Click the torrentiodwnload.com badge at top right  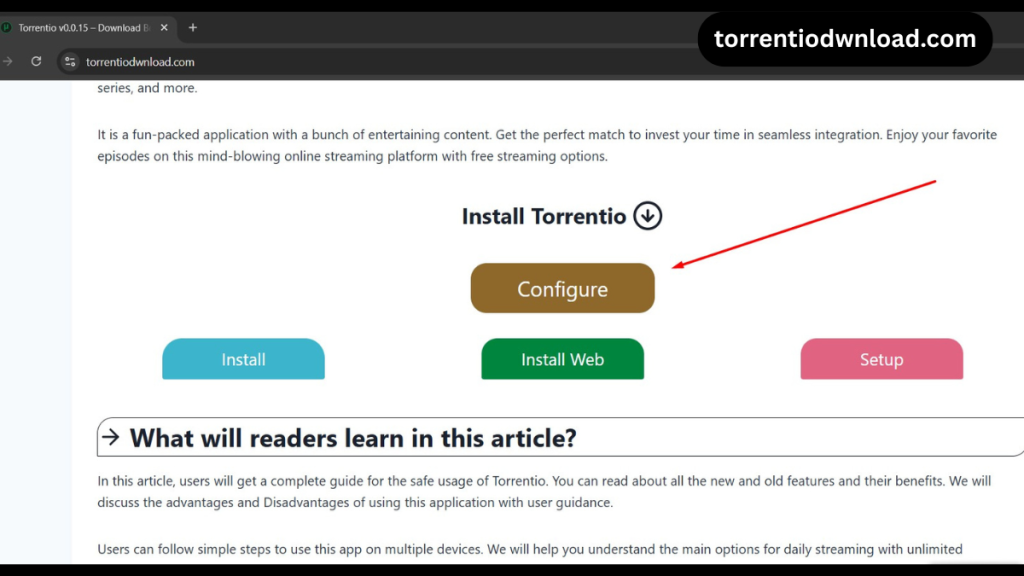click(845, 38)
